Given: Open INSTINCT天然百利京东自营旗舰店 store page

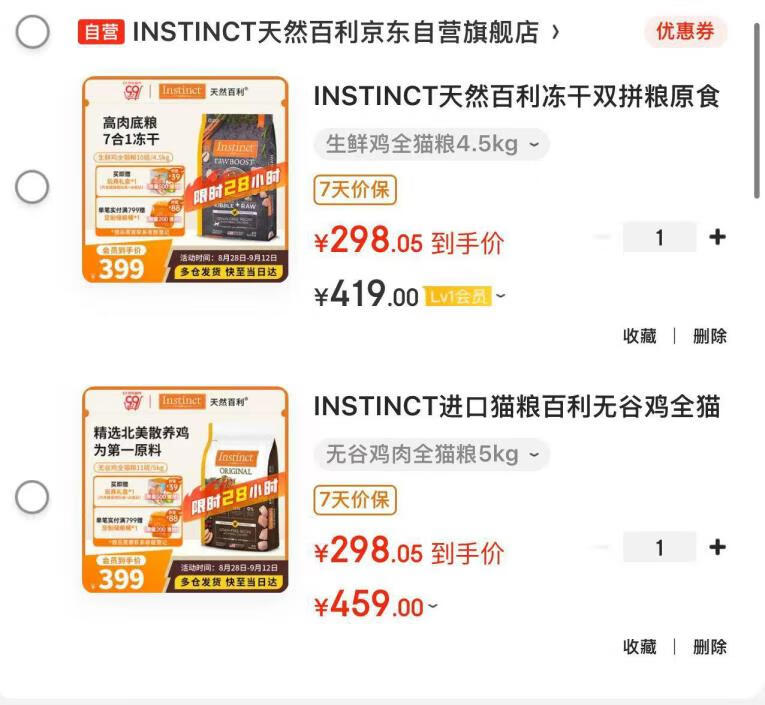Looking at the screenshot, I should click(x=346, y=33).
